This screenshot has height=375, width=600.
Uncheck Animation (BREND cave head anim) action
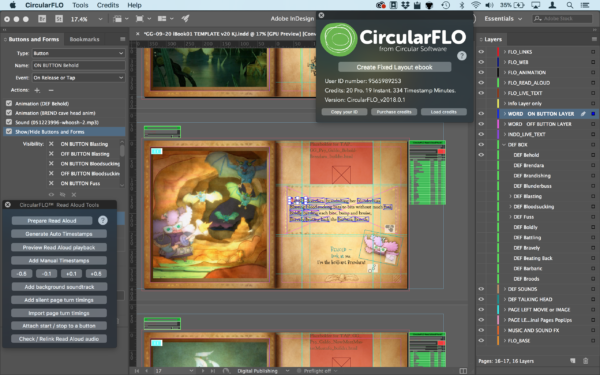(x=9, y=113)
